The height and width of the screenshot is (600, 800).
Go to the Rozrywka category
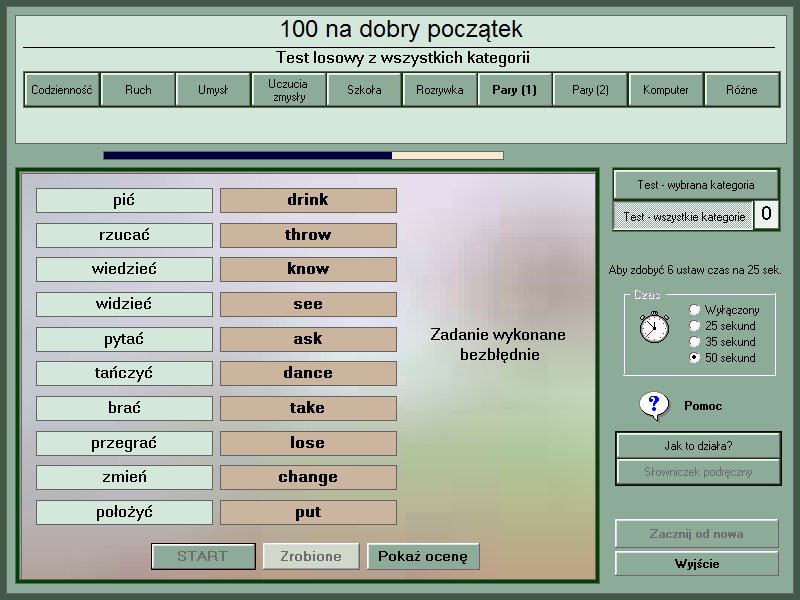439,90
